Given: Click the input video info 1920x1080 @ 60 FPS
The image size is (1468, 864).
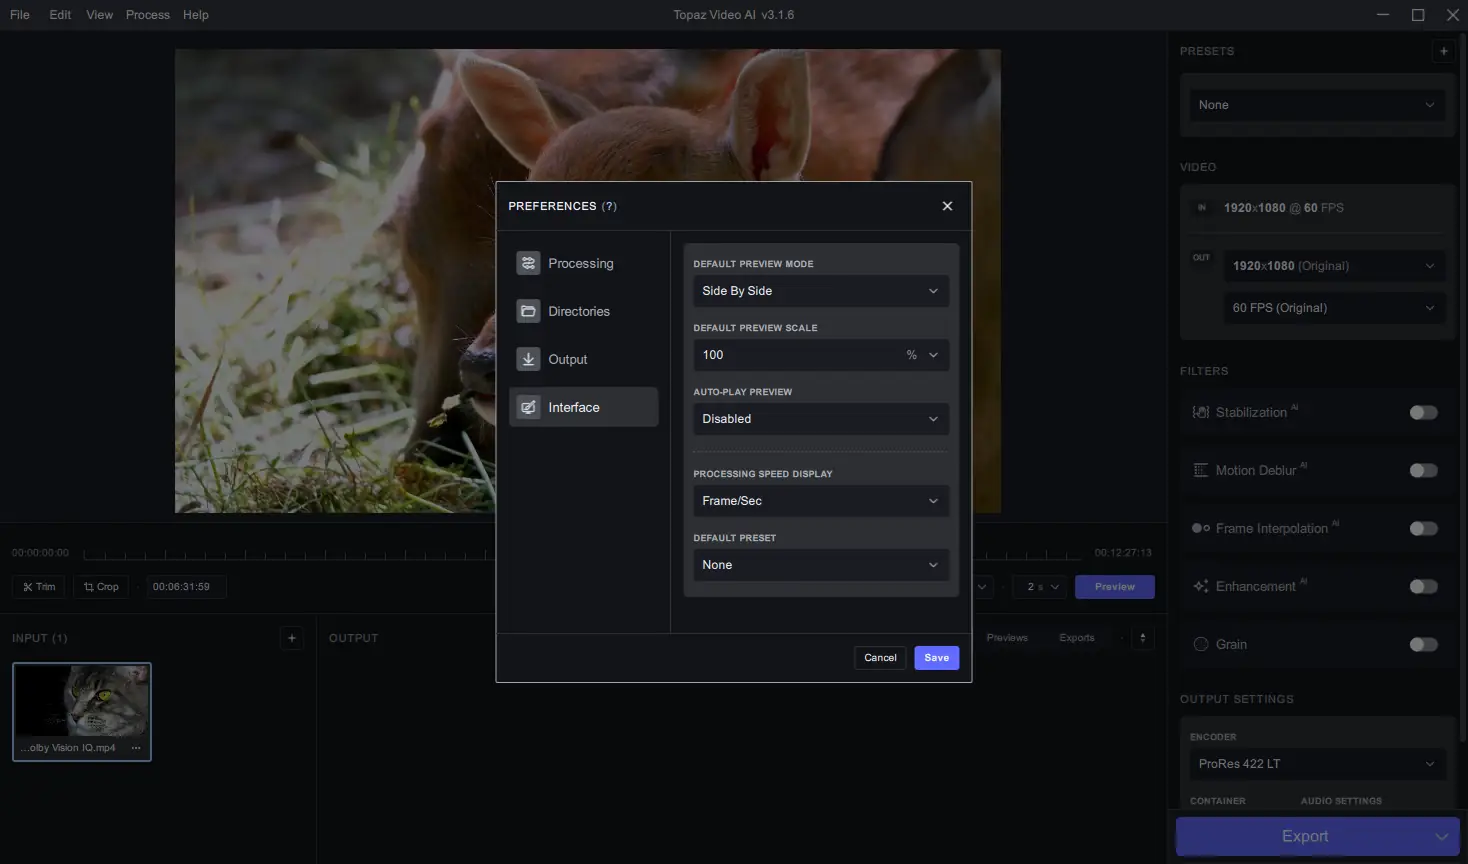Looking at the screenshot, I should (x=1284, y=208).
